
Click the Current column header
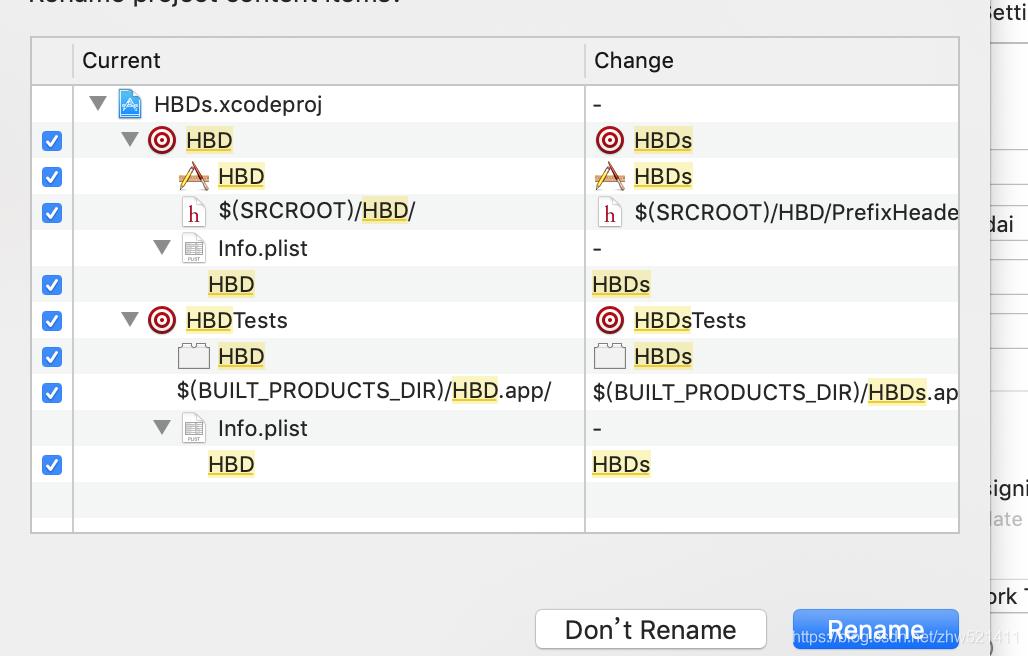(328, 60)
